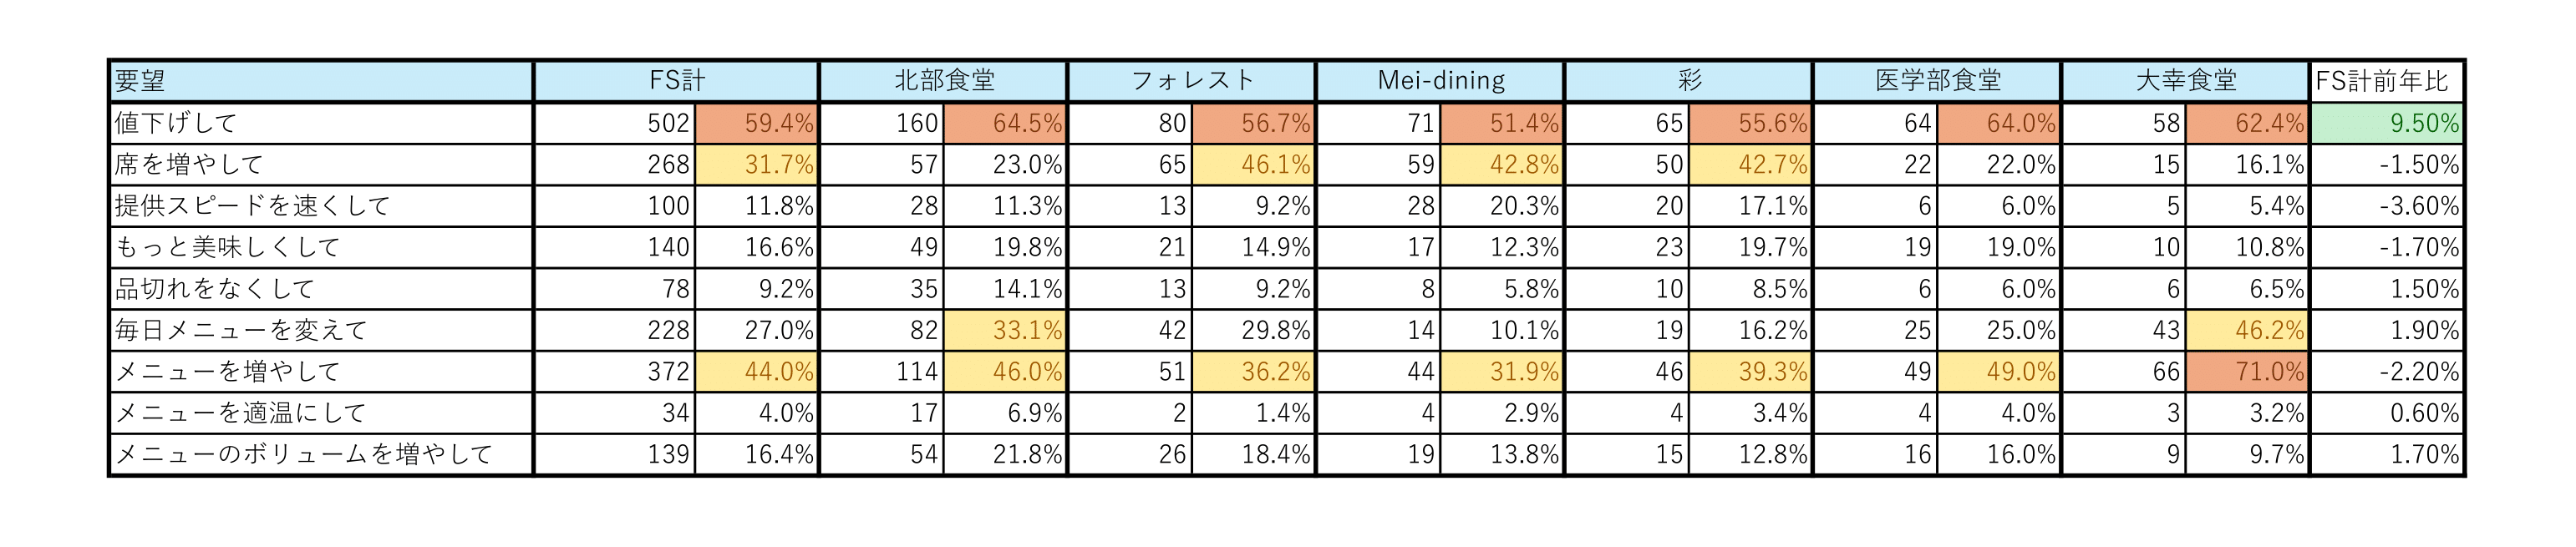Select the メニューのボリュームを増やして row label
This screenshot has height=547, width=2576.
(320, 455)
